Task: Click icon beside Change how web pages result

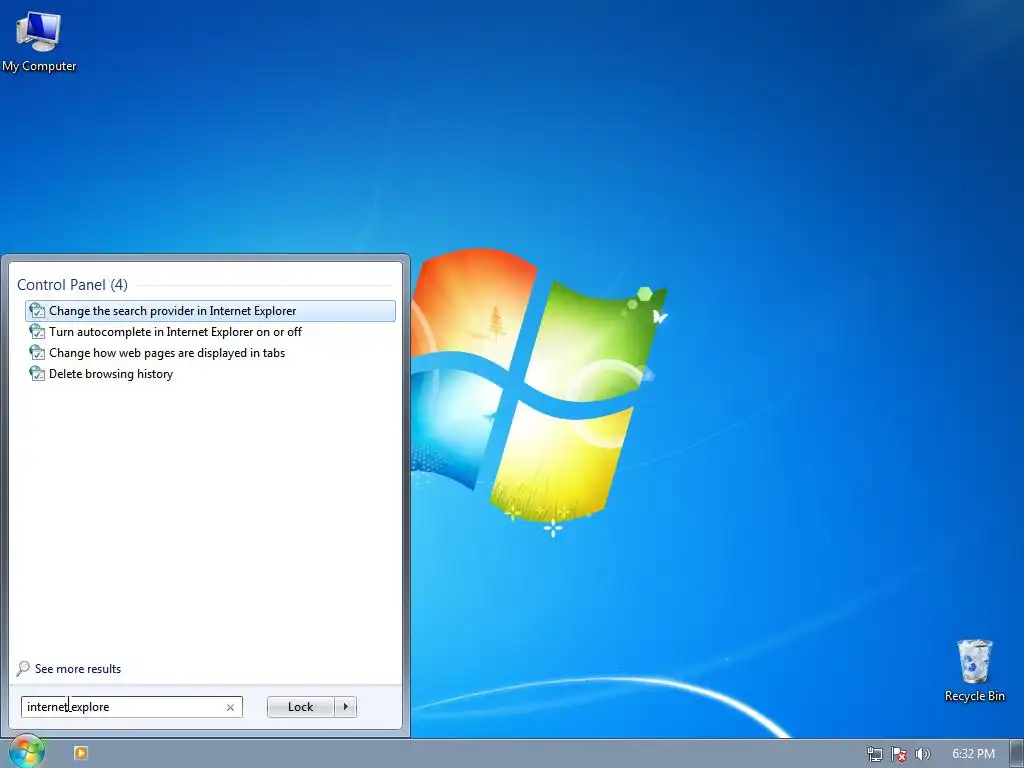Action: [37, 353]
